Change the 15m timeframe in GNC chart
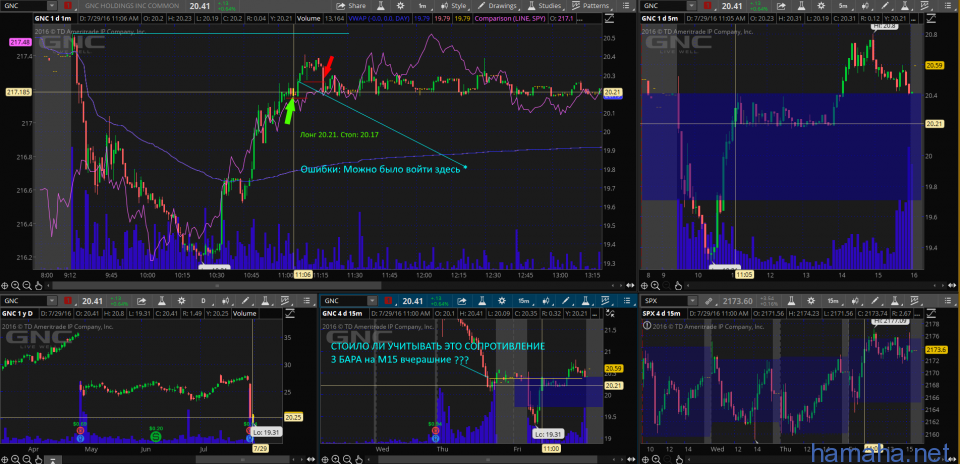 [525, 301]
